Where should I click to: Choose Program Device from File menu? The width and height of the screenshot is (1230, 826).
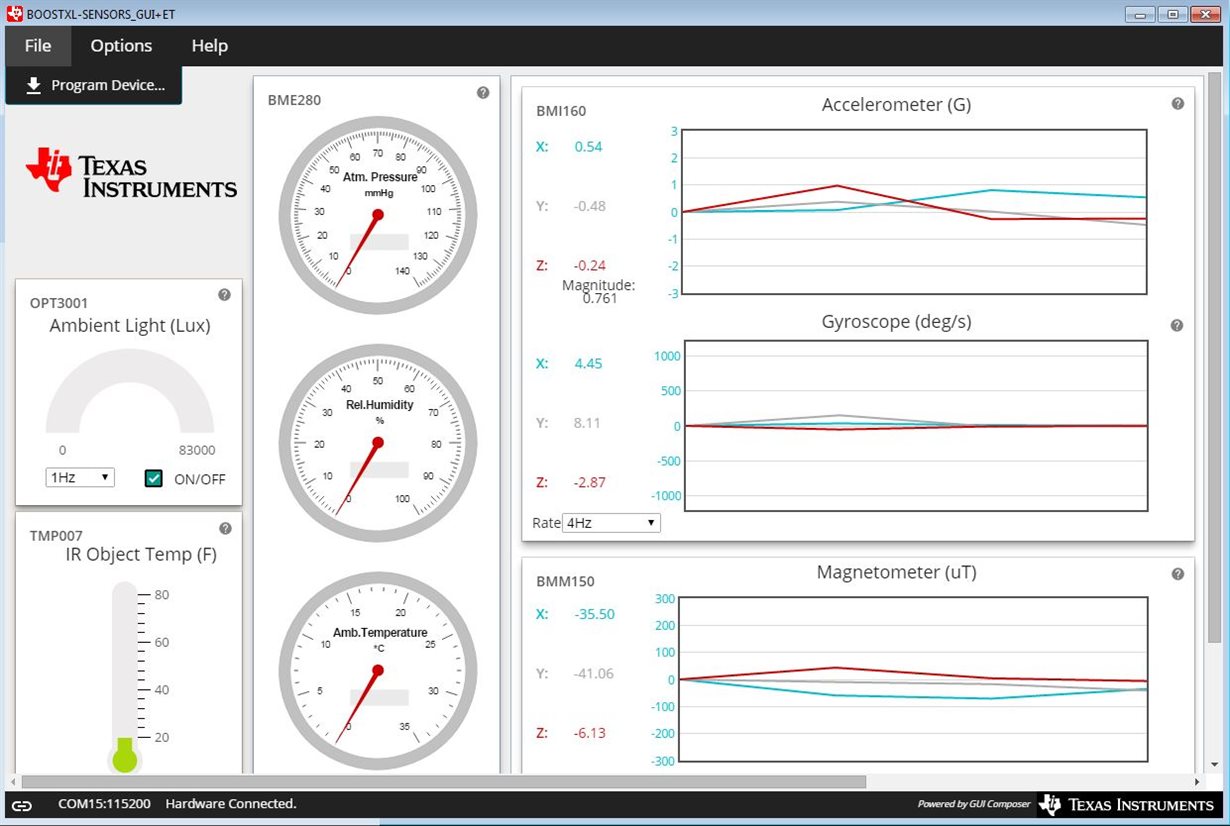[x=94, y=85]
